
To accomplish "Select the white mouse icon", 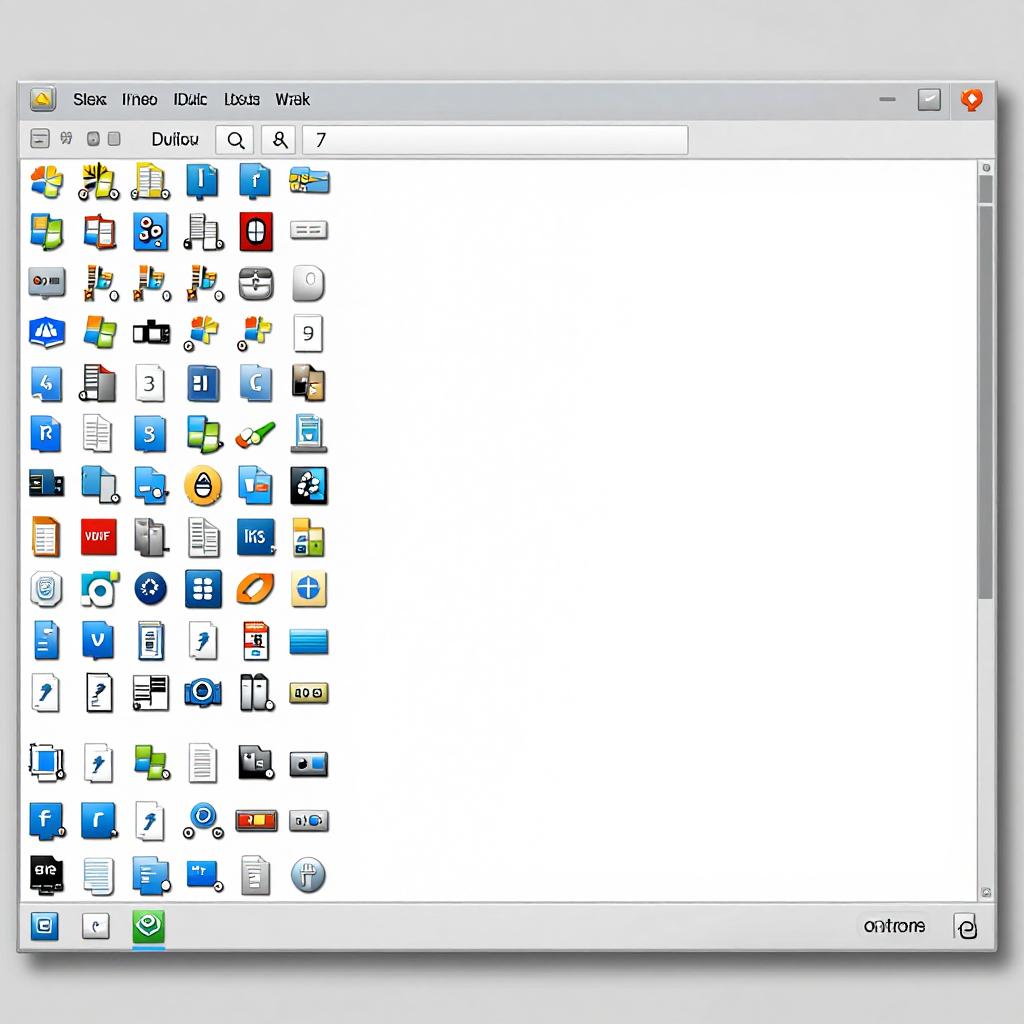I will (x=308, y=283).
